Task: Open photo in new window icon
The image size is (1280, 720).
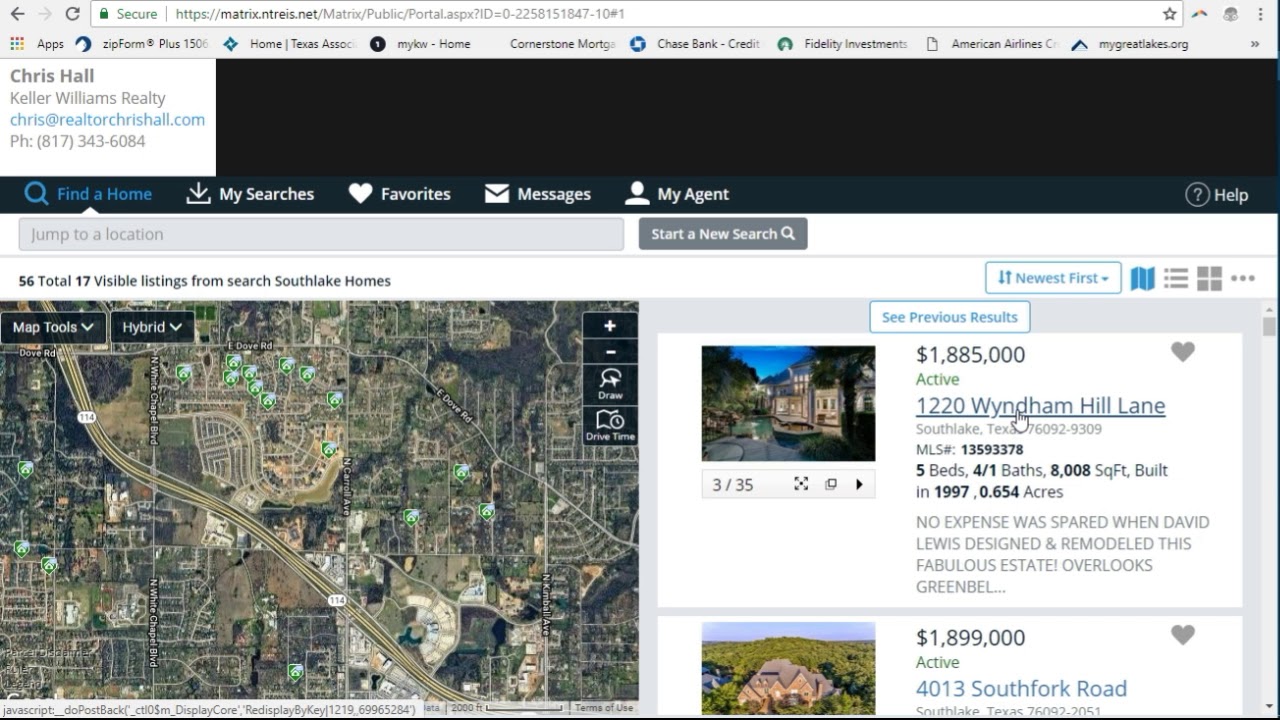Action: point(830,484)
